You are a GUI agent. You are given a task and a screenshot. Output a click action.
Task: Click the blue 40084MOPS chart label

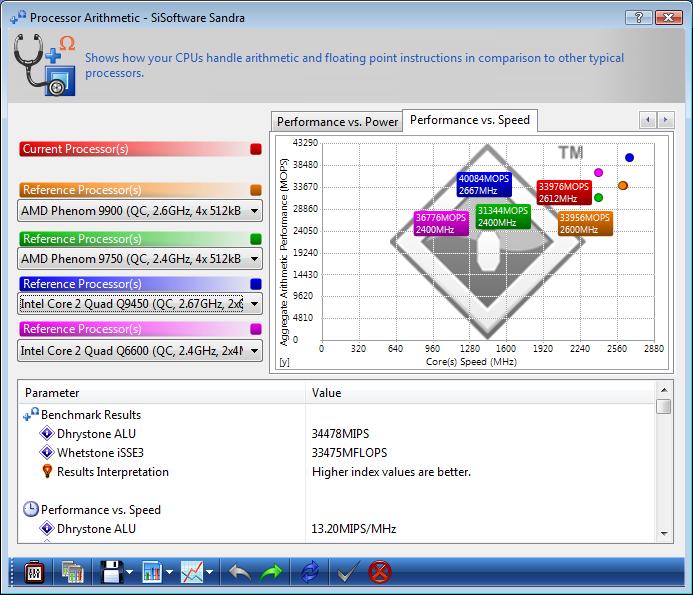pyautogui.click(x=484, y=184)
